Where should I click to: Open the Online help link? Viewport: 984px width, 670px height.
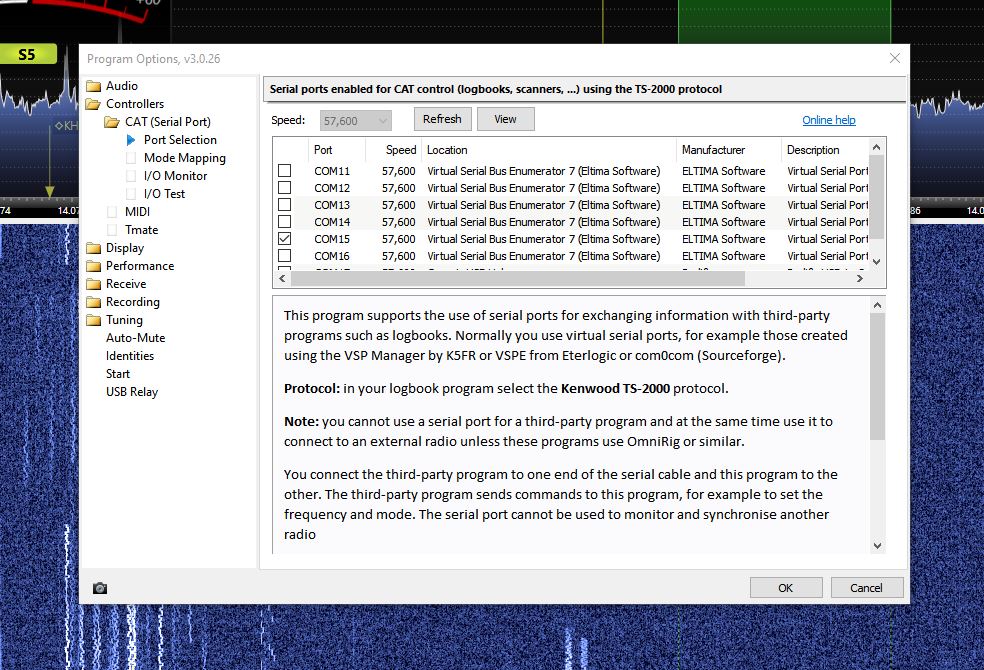click(x=828, y=120)
